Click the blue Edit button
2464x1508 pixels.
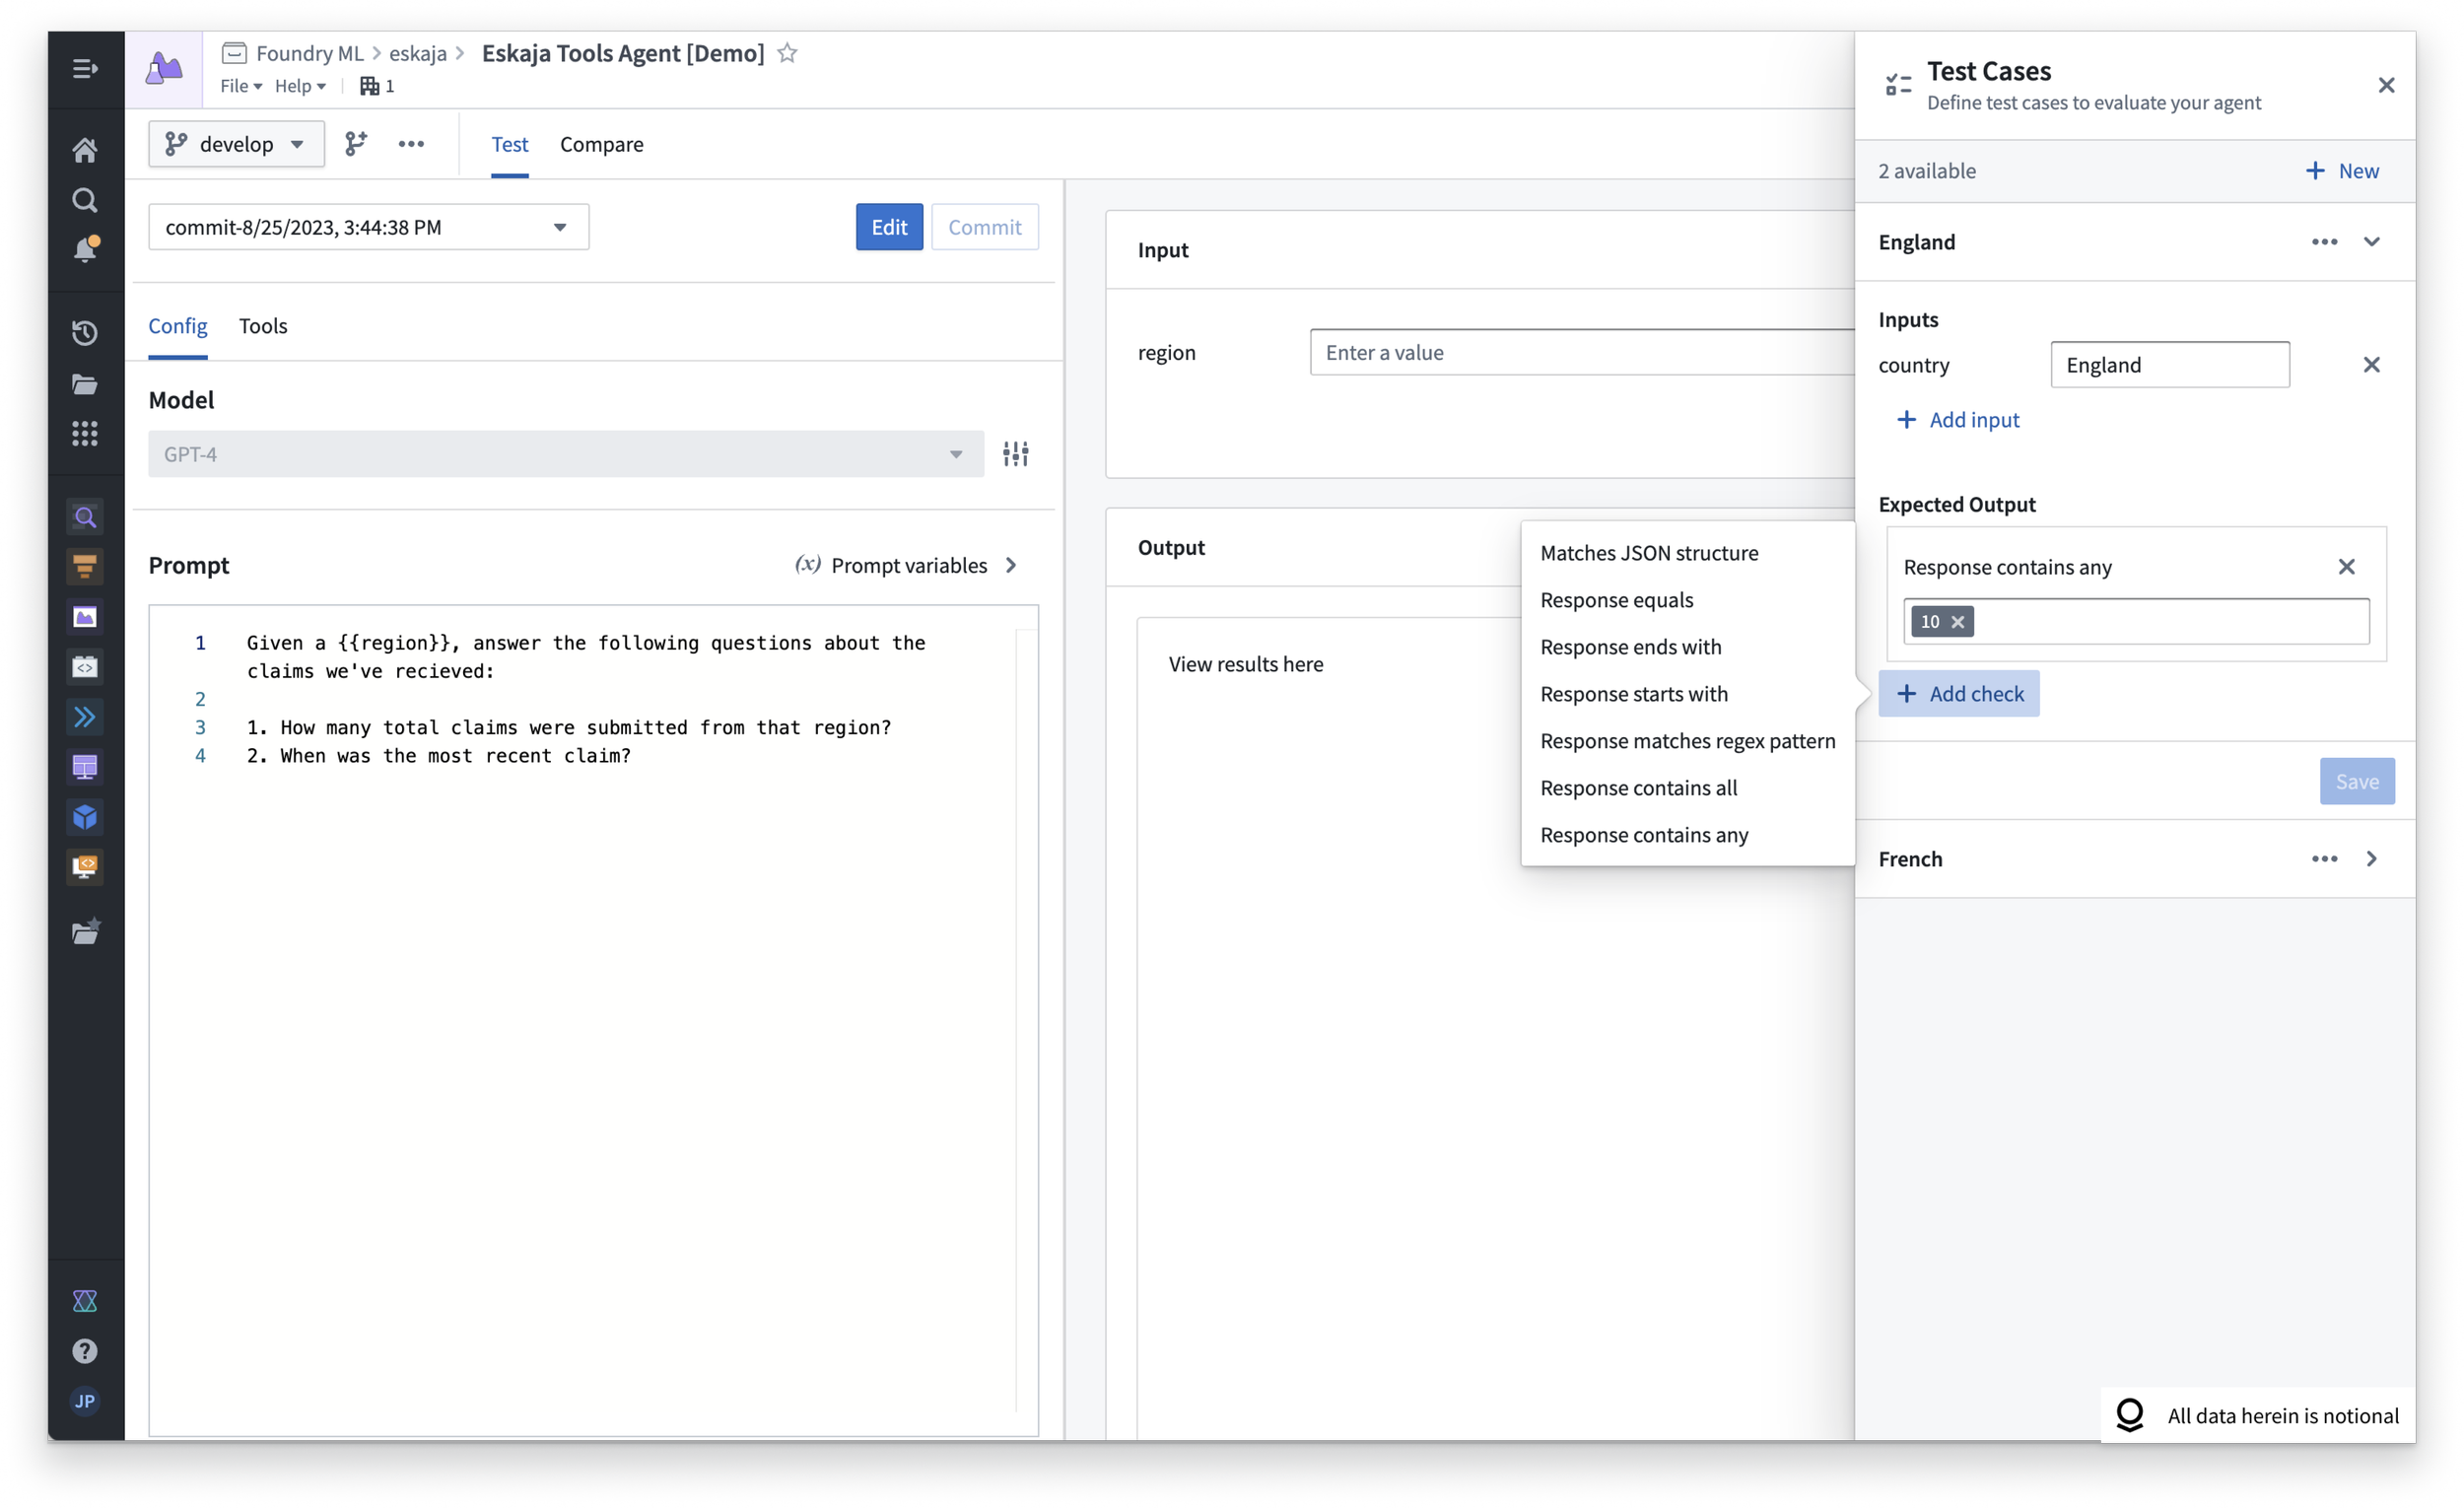[x=888, y=227]
